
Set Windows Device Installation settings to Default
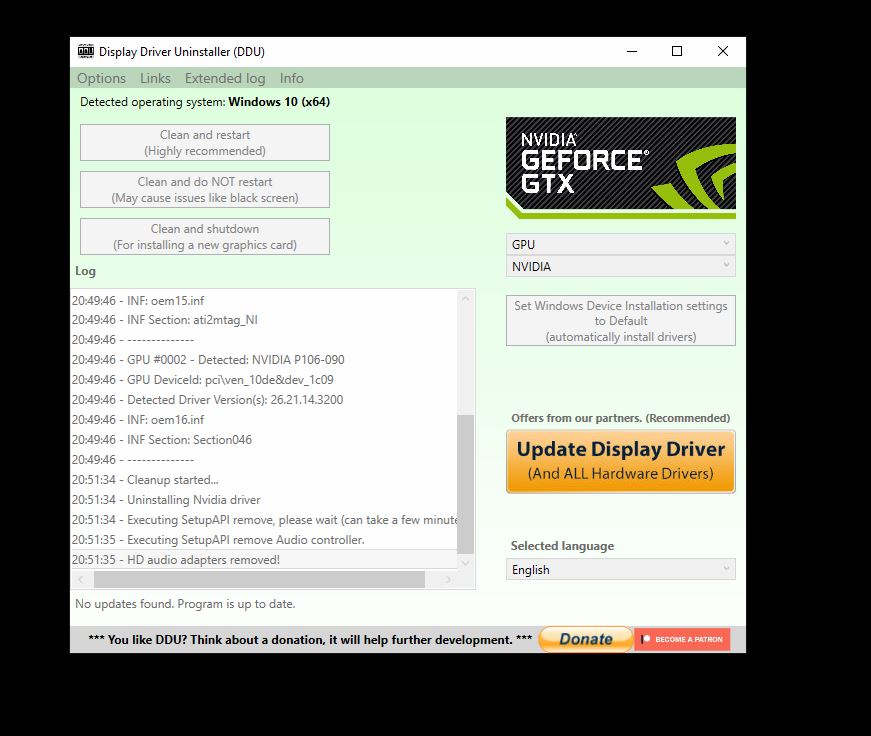(620, 321)
